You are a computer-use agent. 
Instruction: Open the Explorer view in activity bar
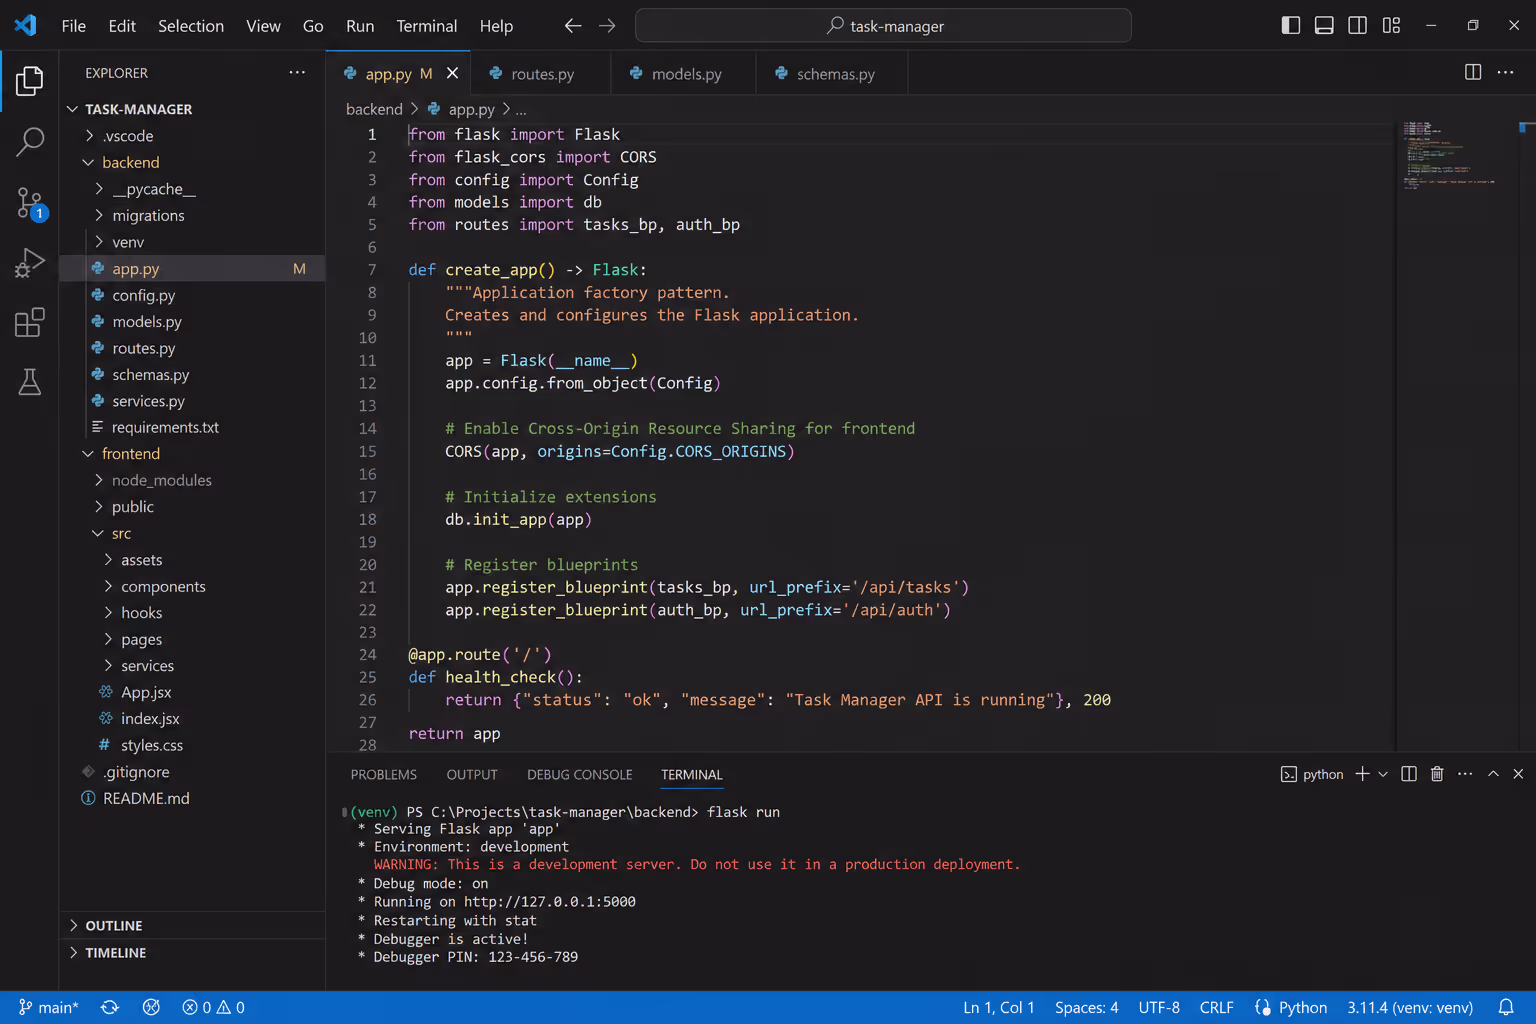pos(30,81)
